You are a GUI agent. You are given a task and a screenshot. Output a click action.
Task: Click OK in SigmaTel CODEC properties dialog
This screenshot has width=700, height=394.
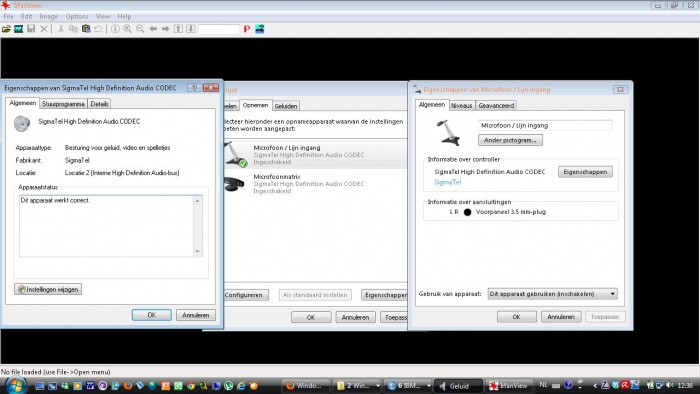(x=152, y=315)
